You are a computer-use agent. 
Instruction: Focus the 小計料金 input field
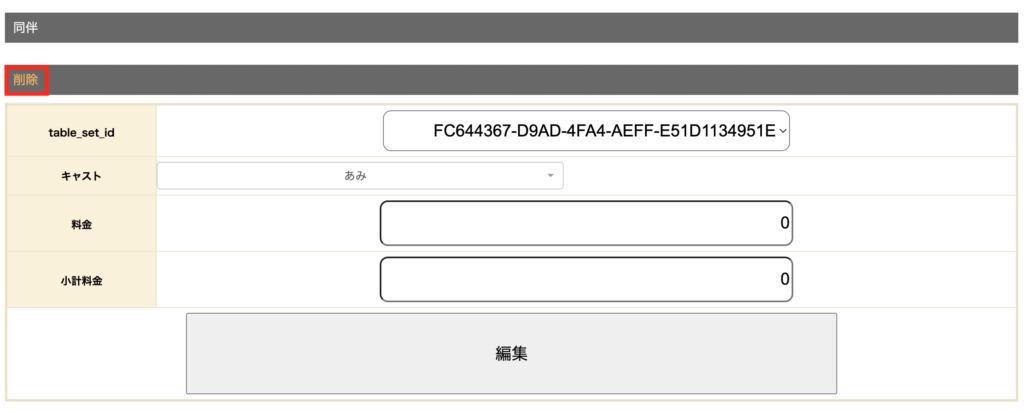pyautogui.click(x=586, y=279)
